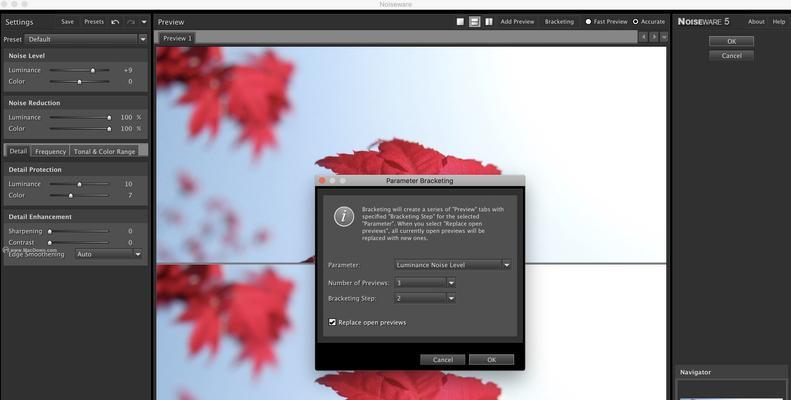
Task: Adjust the Contrast slider handle
Action: (x=49, y=243)
